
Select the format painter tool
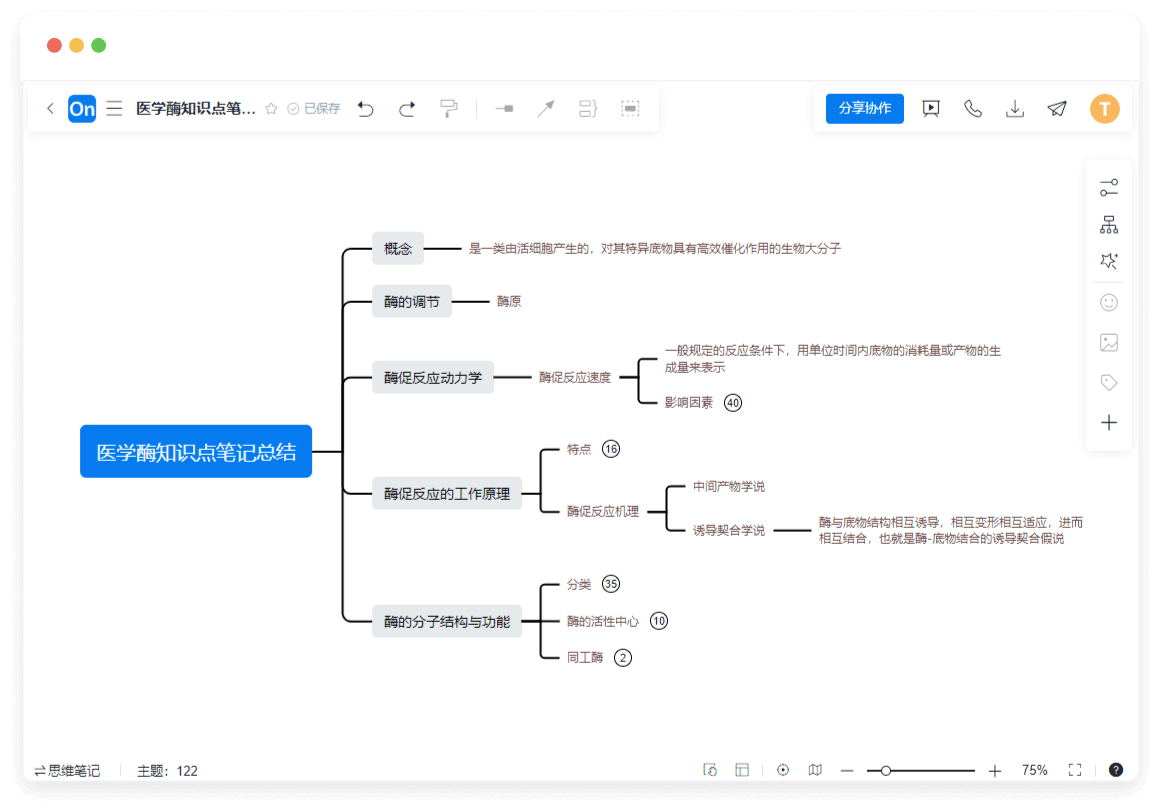point(449,109)
